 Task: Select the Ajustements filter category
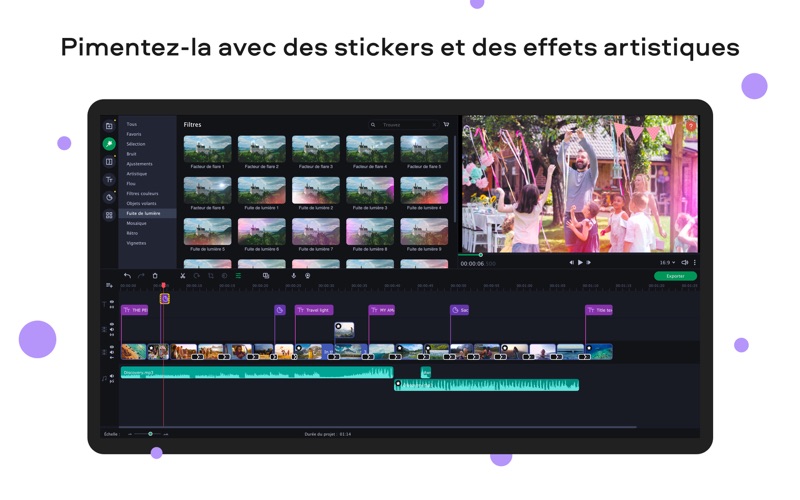pyautogui.click(x=139, y=164)
